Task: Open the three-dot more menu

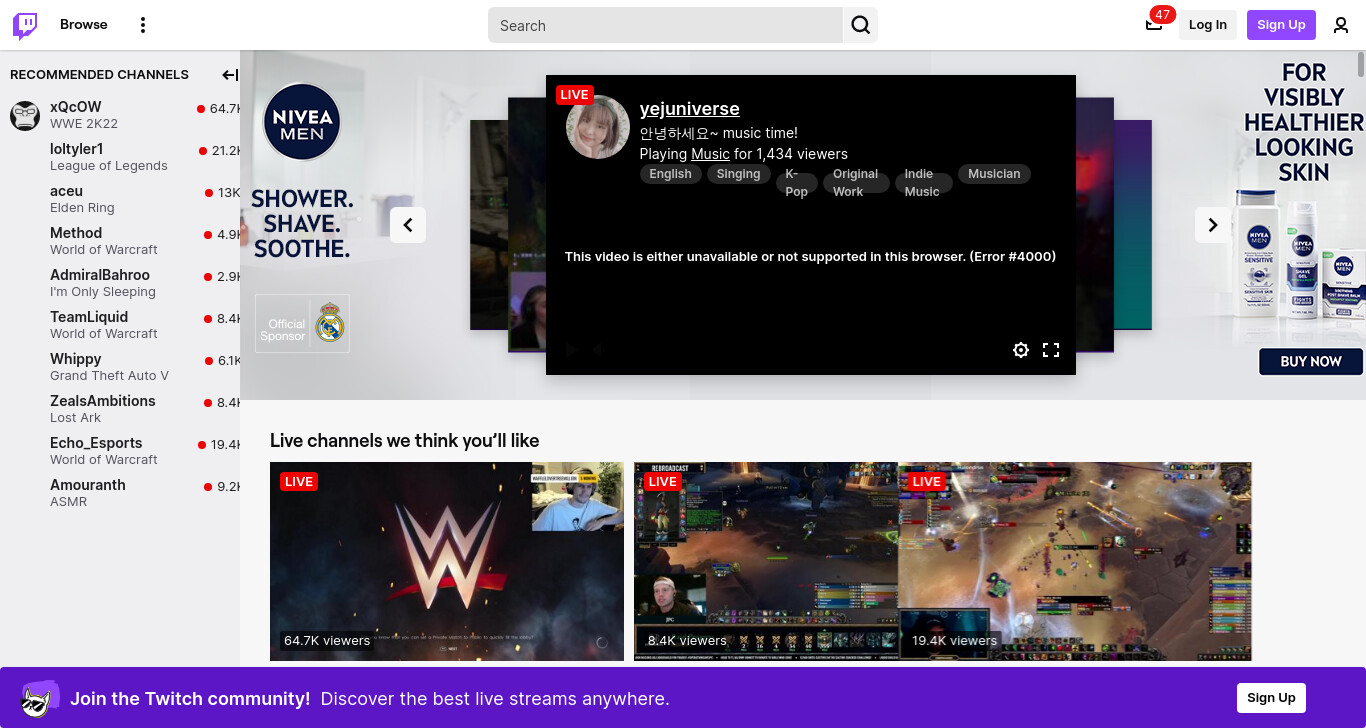Action: [x=143, y=25]
